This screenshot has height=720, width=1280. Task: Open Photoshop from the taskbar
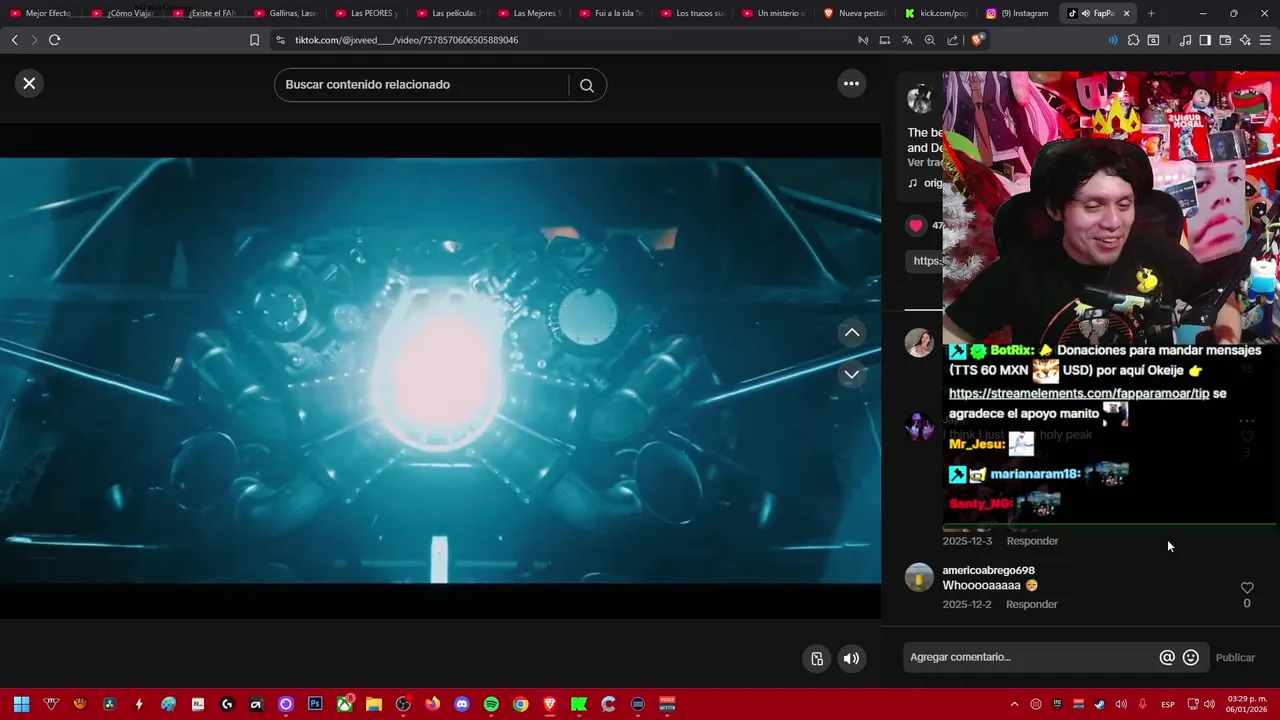click(x=315, y=704)
